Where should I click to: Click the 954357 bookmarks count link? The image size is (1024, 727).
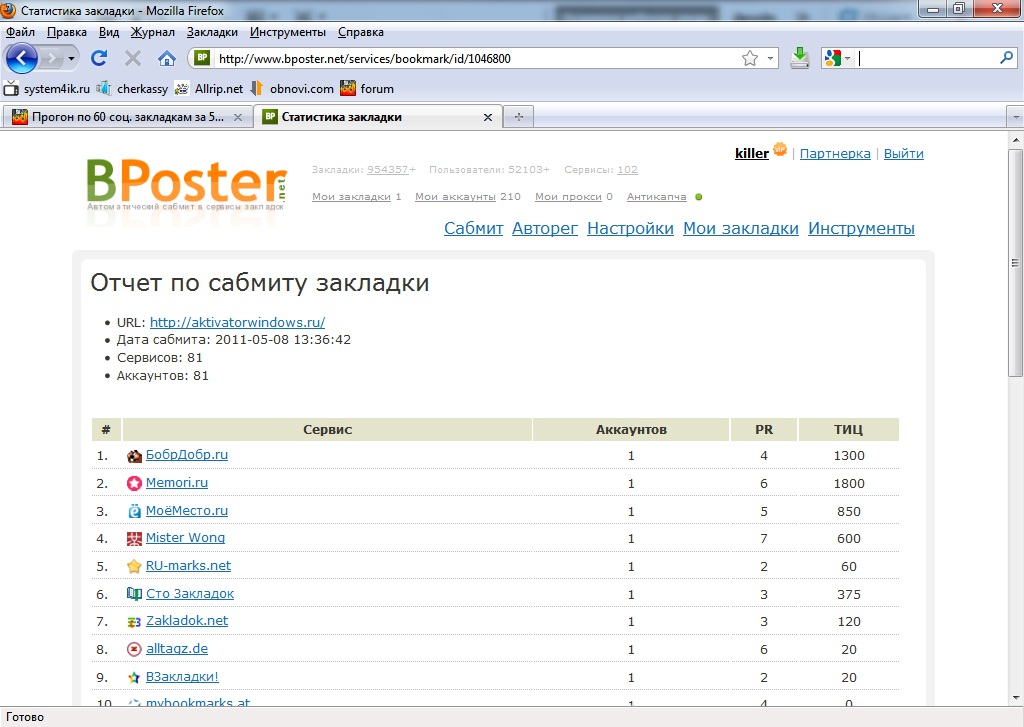pyautogui.click(x=388, y=170)
